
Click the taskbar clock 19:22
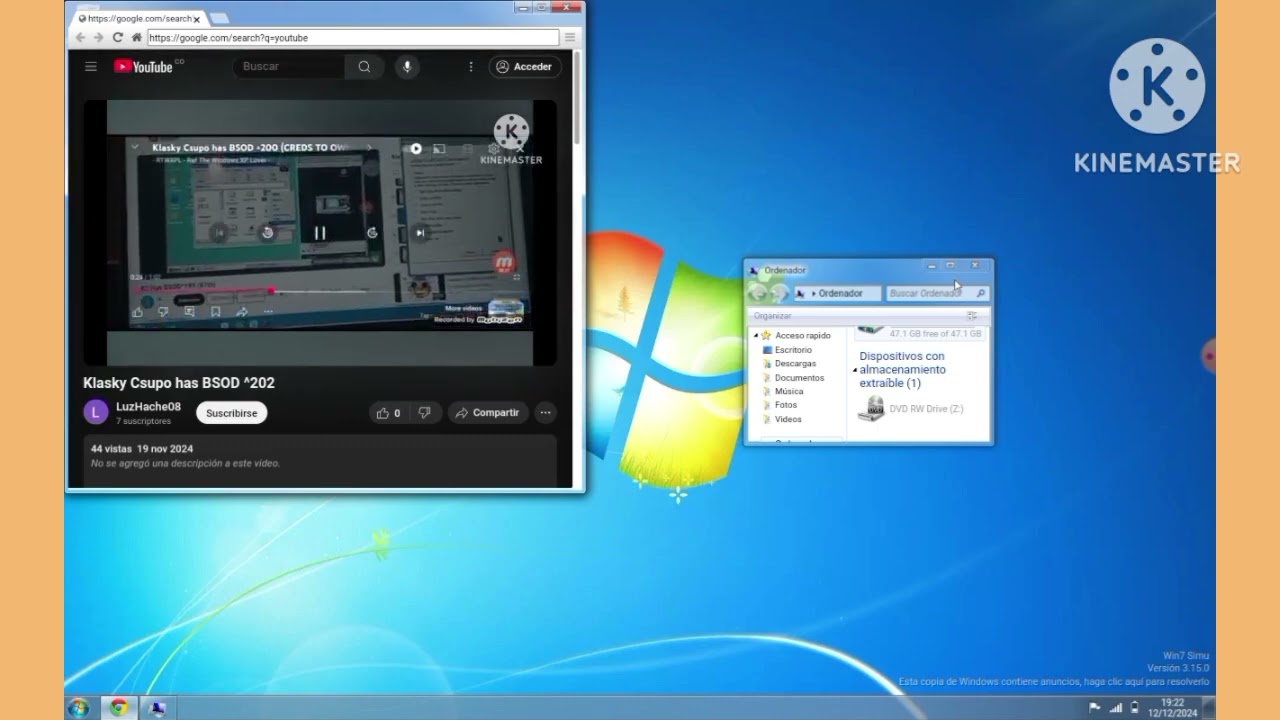tap(1172, 703)
